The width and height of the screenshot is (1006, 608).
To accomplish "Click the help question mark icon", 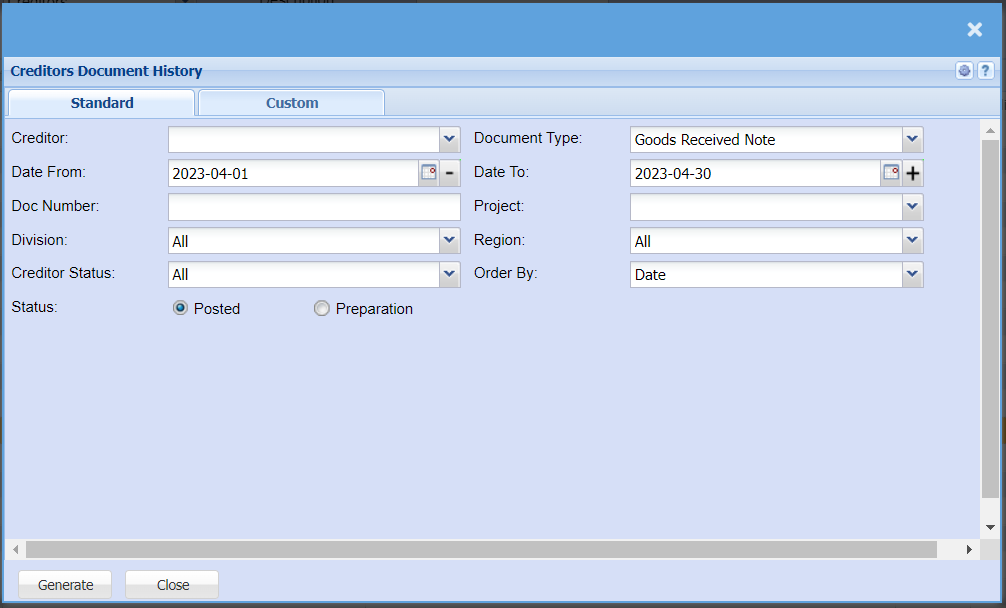I will [x=985, y=71].
